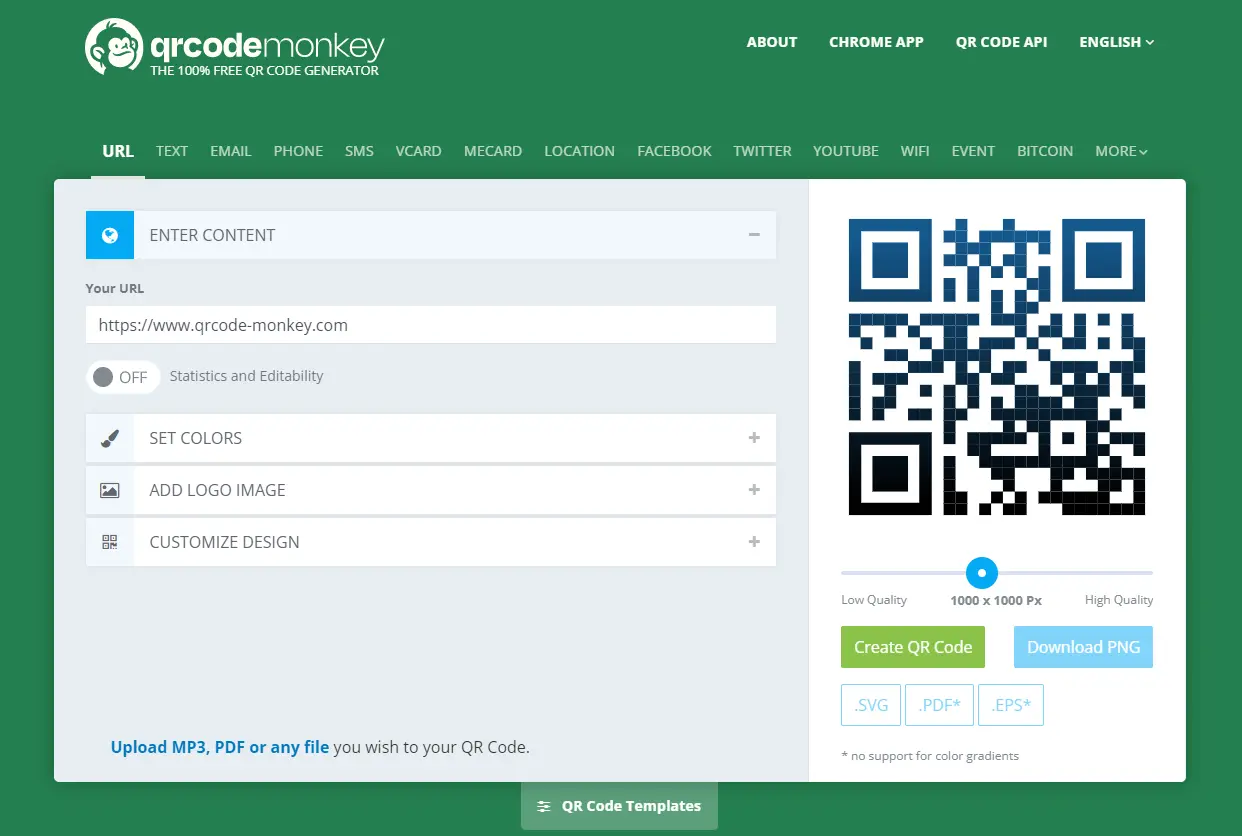The image size is (1242, 836).
Task: Click into the Your URL input field
Action: pos(431,325)
